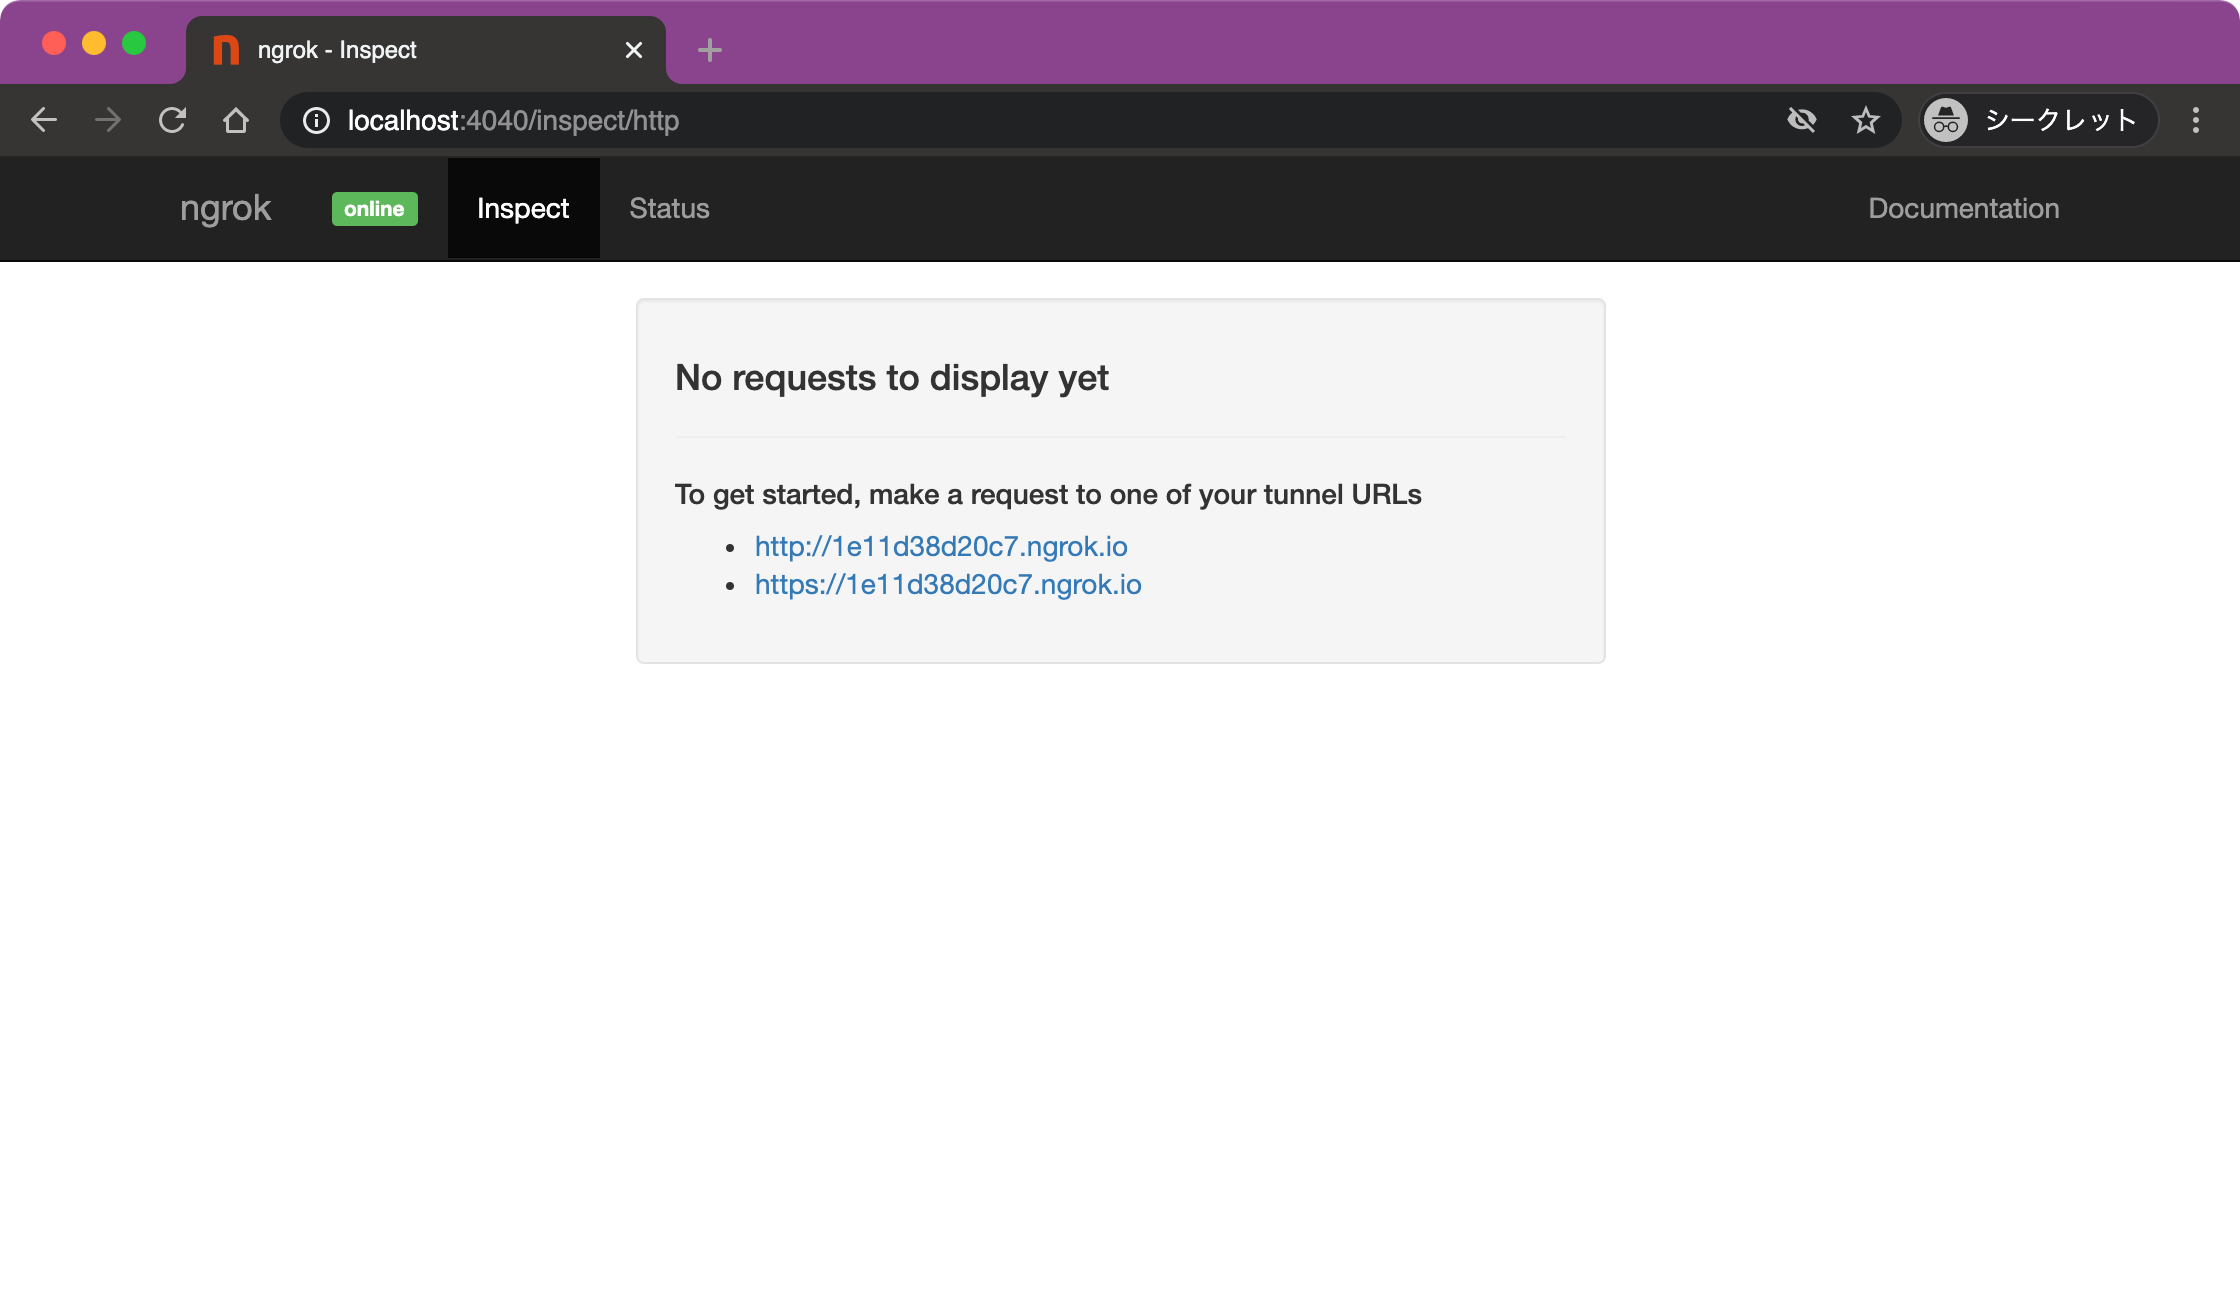Select the ngrok - Inspect browser tab
The height and width of the screenshot is (1306, 2240).
[400, 50]
